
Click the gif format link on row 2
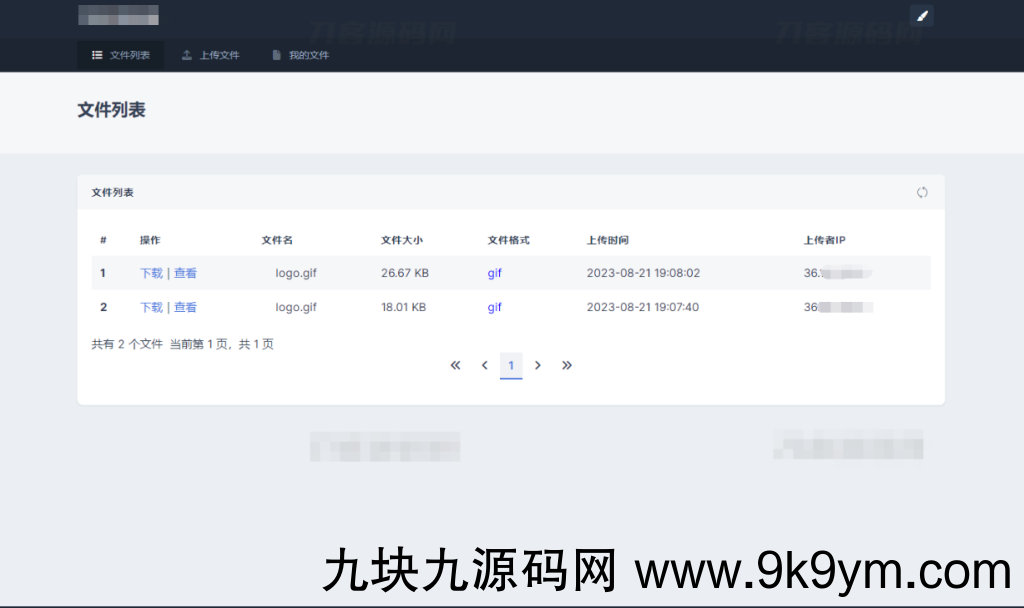494,307
